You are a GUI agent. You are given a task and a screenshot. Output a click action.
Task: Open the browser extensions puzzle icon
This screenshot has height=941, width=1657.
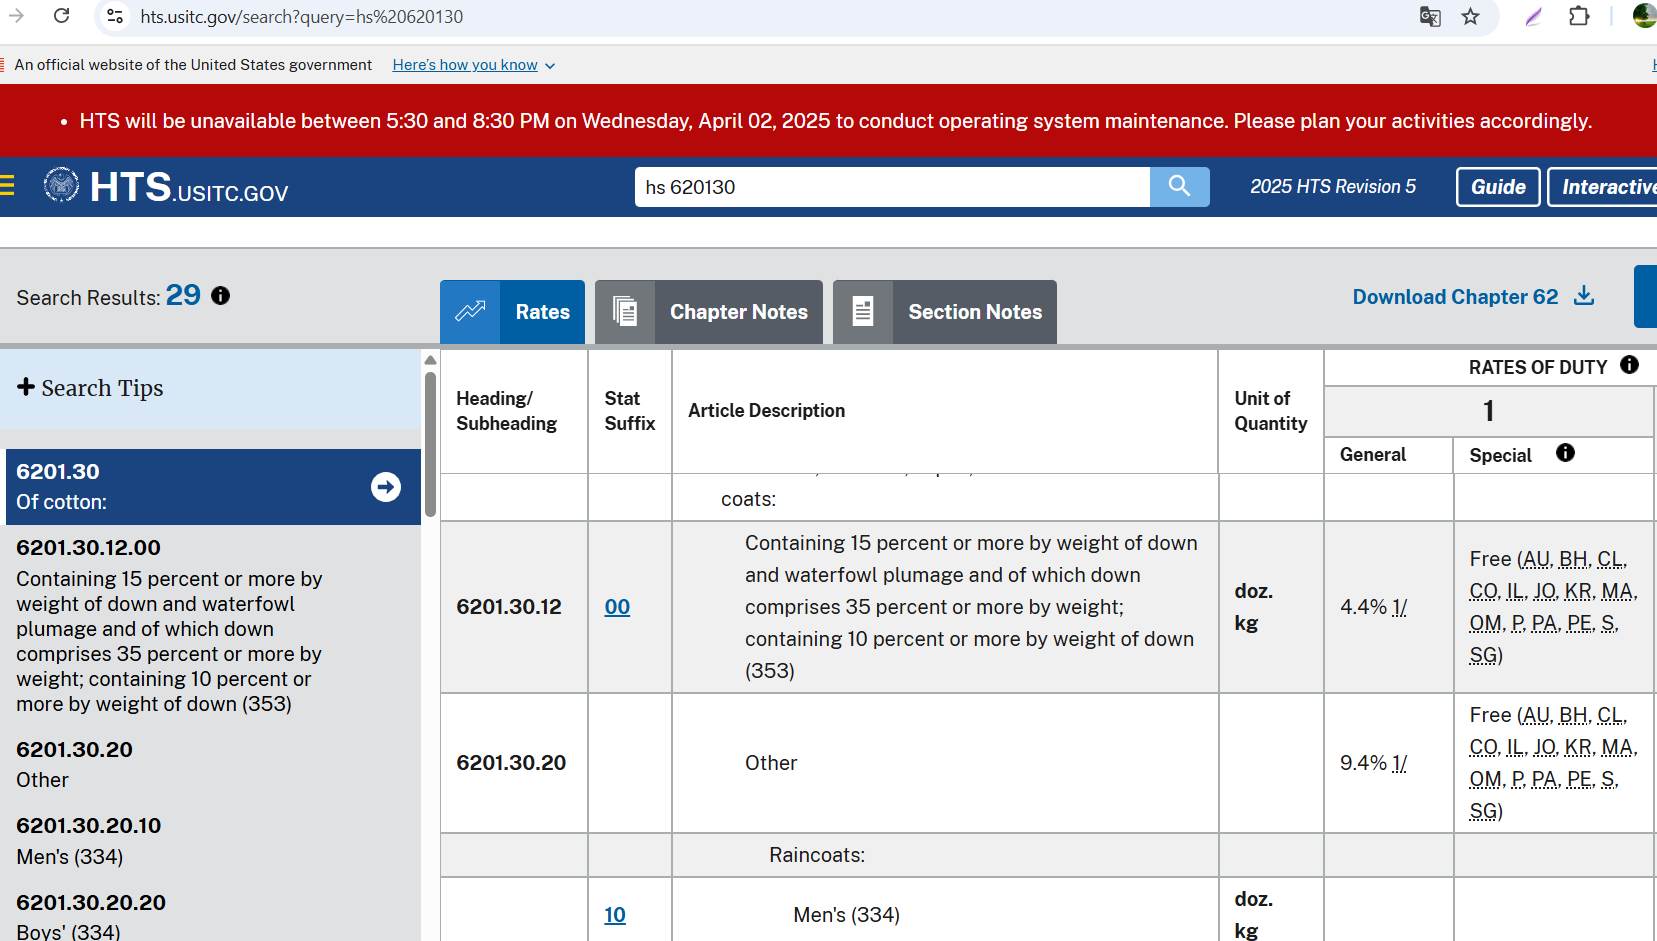[x=1579, y=16]
